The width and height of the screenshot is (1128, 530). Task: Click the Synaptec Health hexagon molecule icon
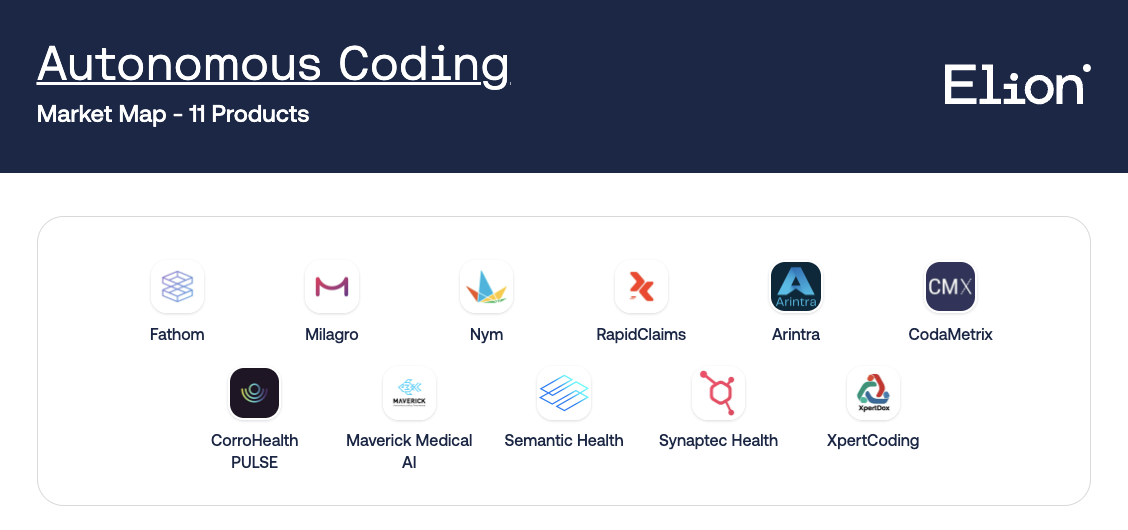pos(719,393)
